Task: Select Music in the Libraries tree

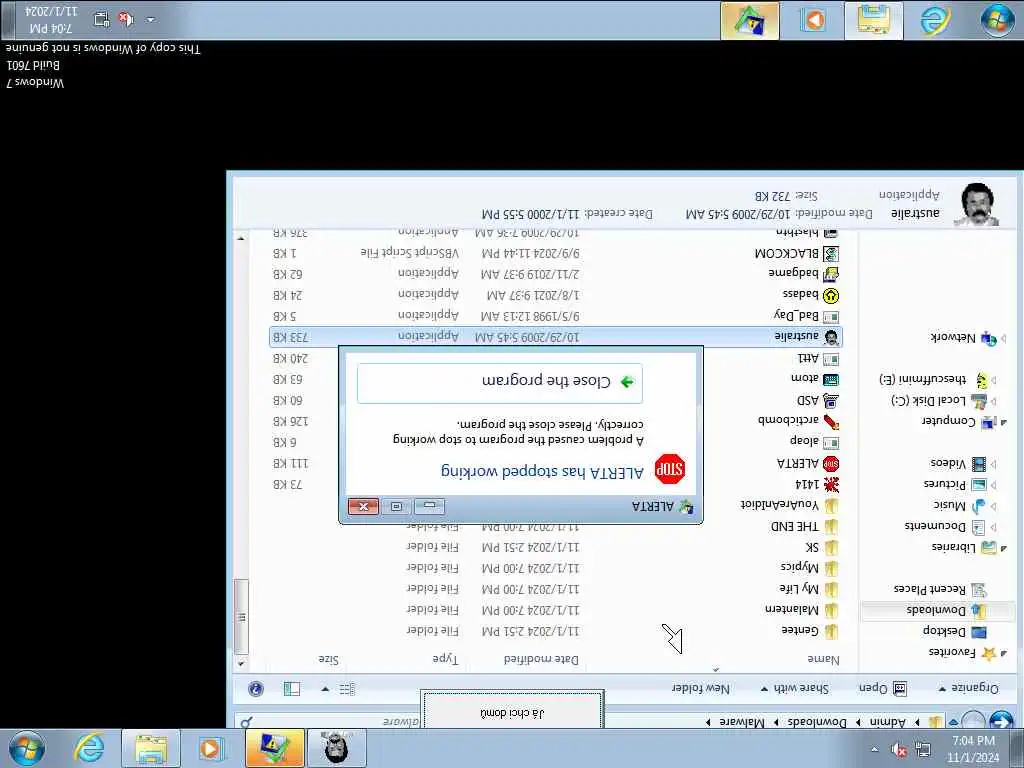Action: pos(949,505)
